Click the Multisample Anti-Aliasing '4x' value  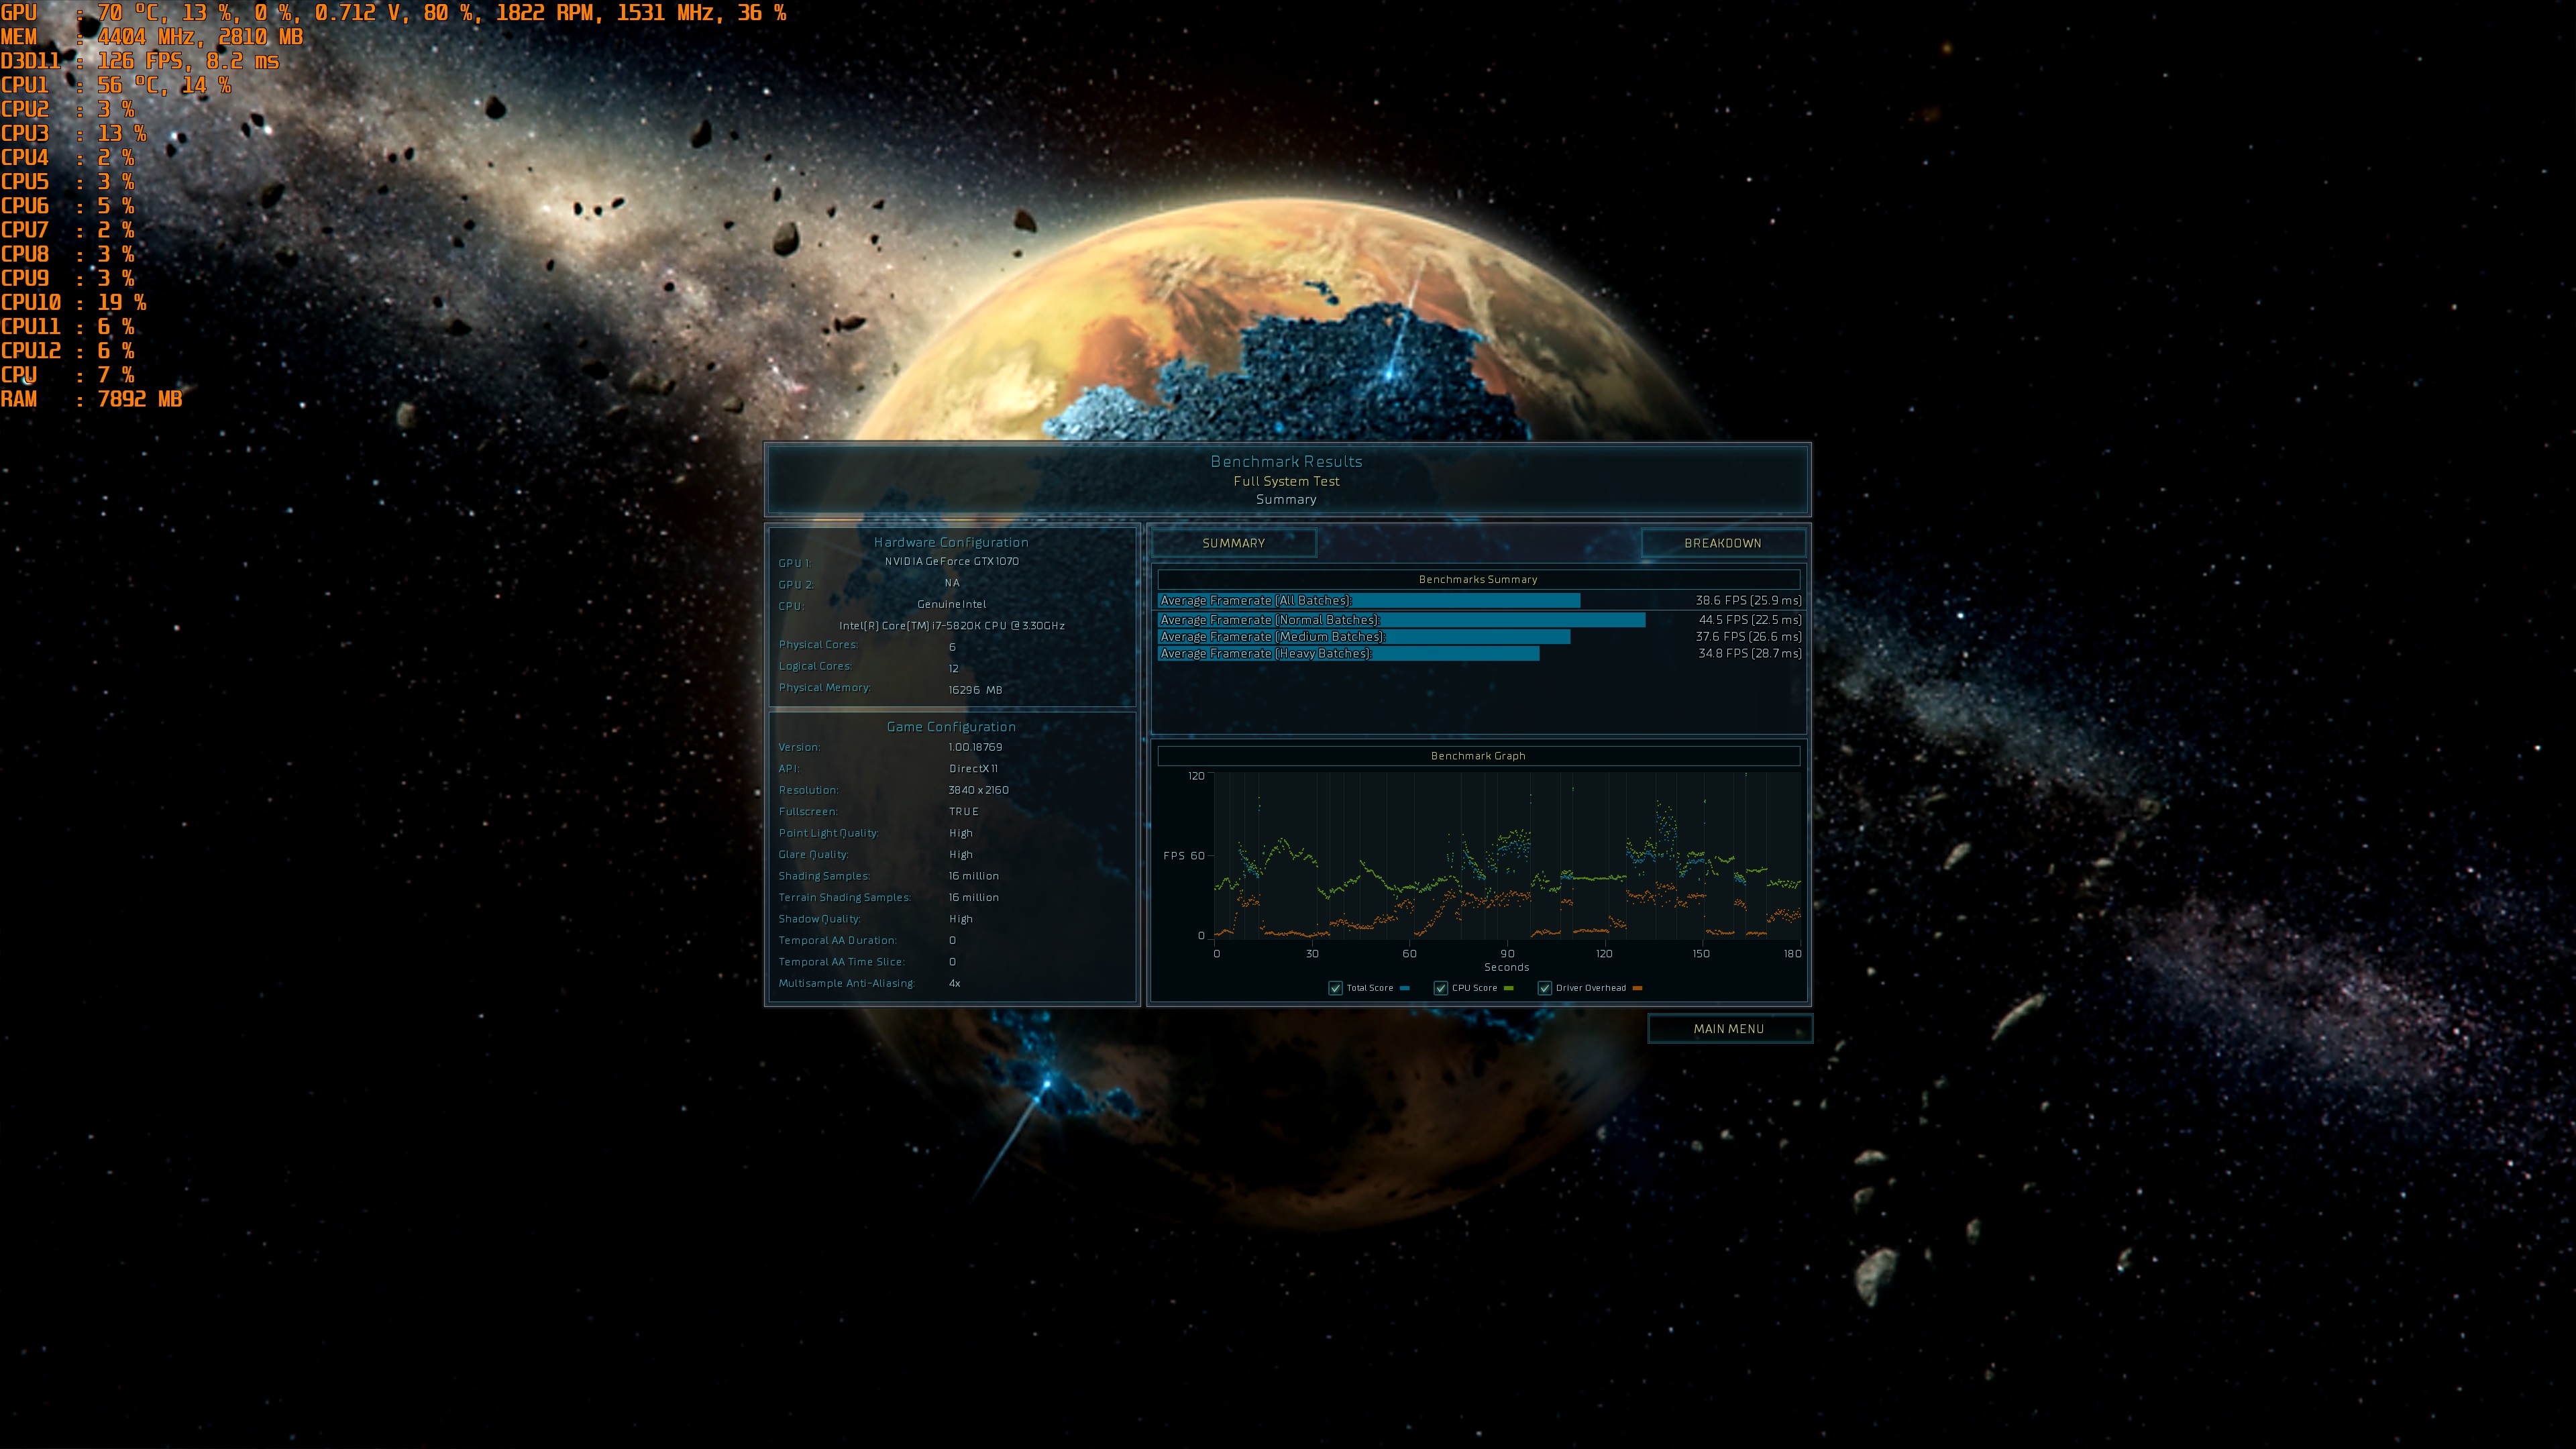(954, 984)
